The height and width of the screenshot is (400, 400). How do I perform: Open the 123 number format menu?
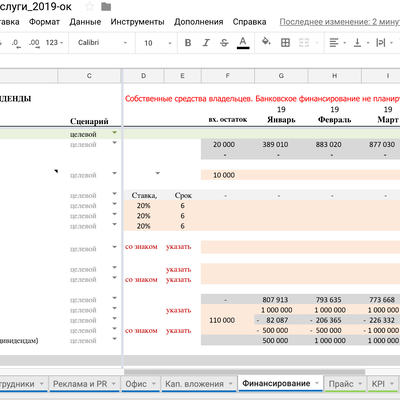click(54, 43)
